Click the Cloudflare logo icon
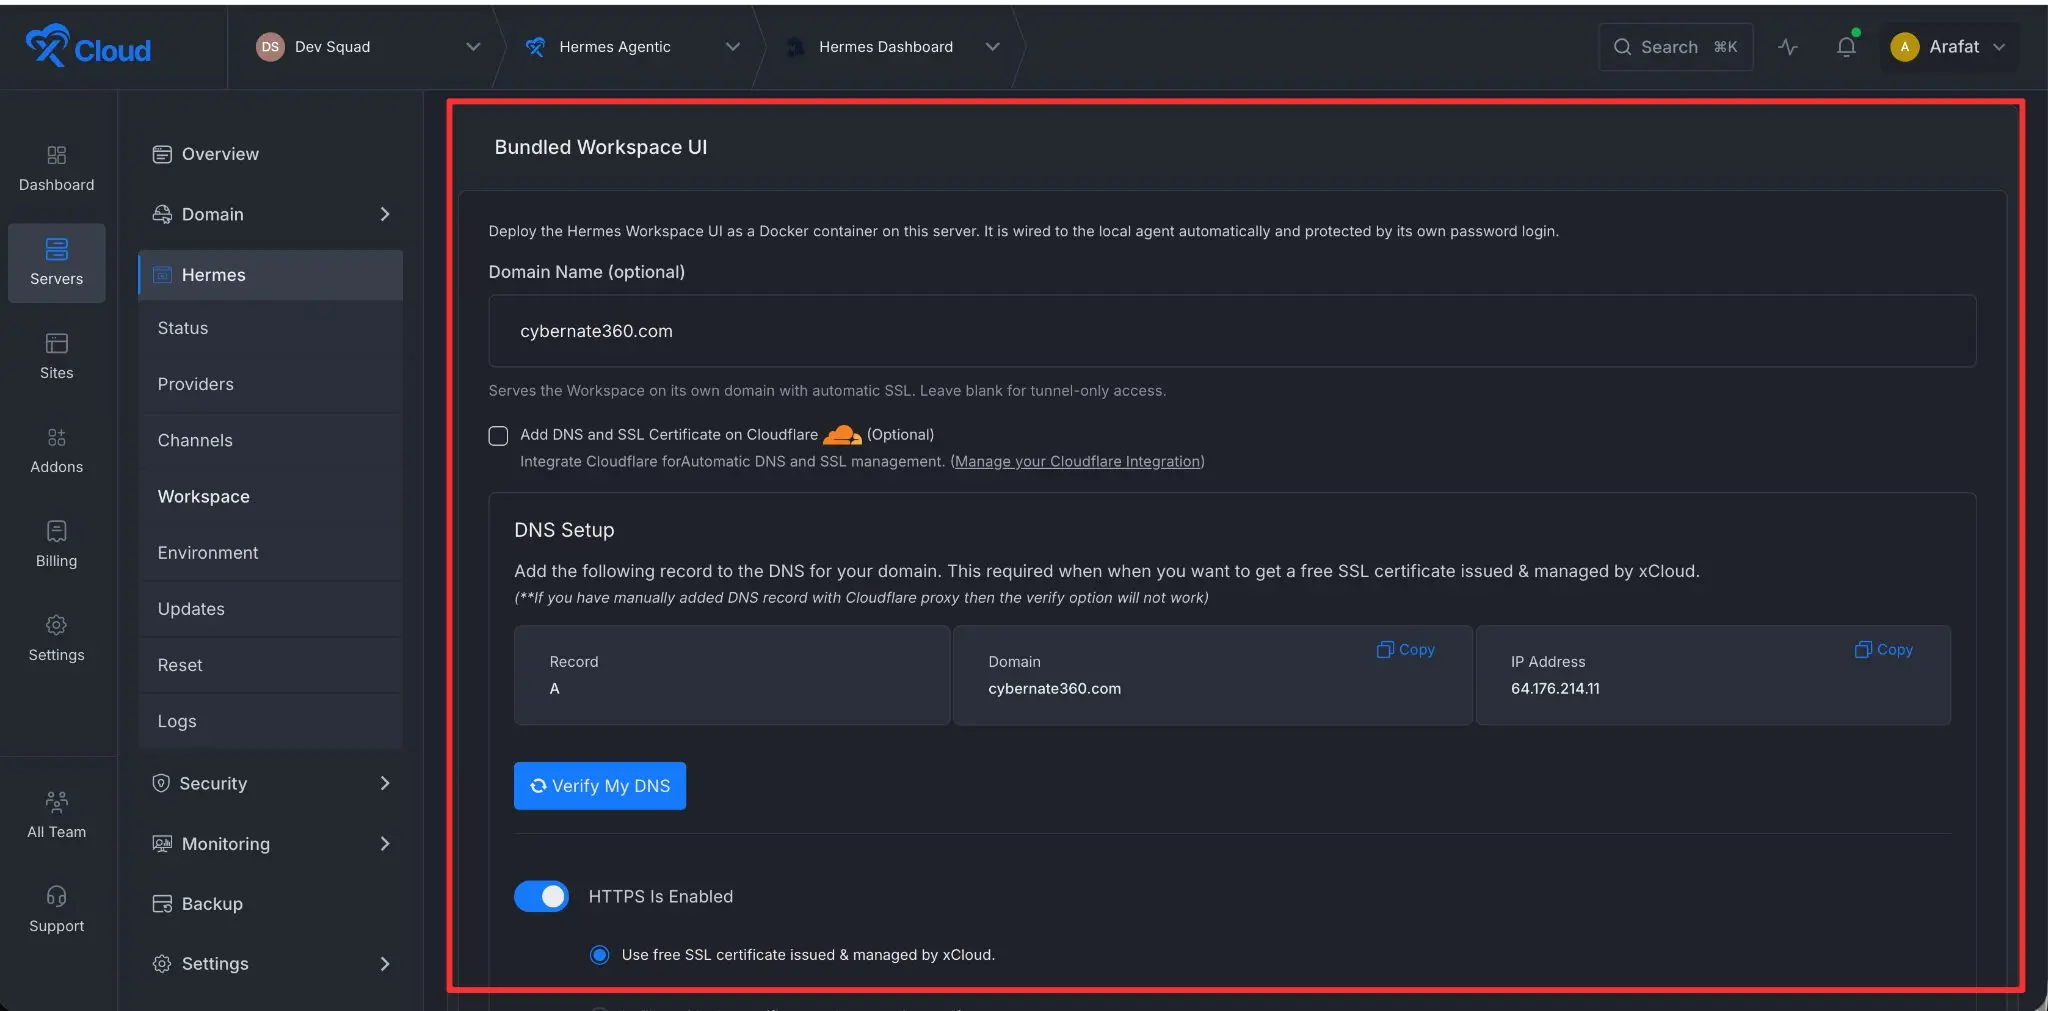The width and height of the screenshot is (2048, 1011). pyautogui.click(x=842, y=435)
